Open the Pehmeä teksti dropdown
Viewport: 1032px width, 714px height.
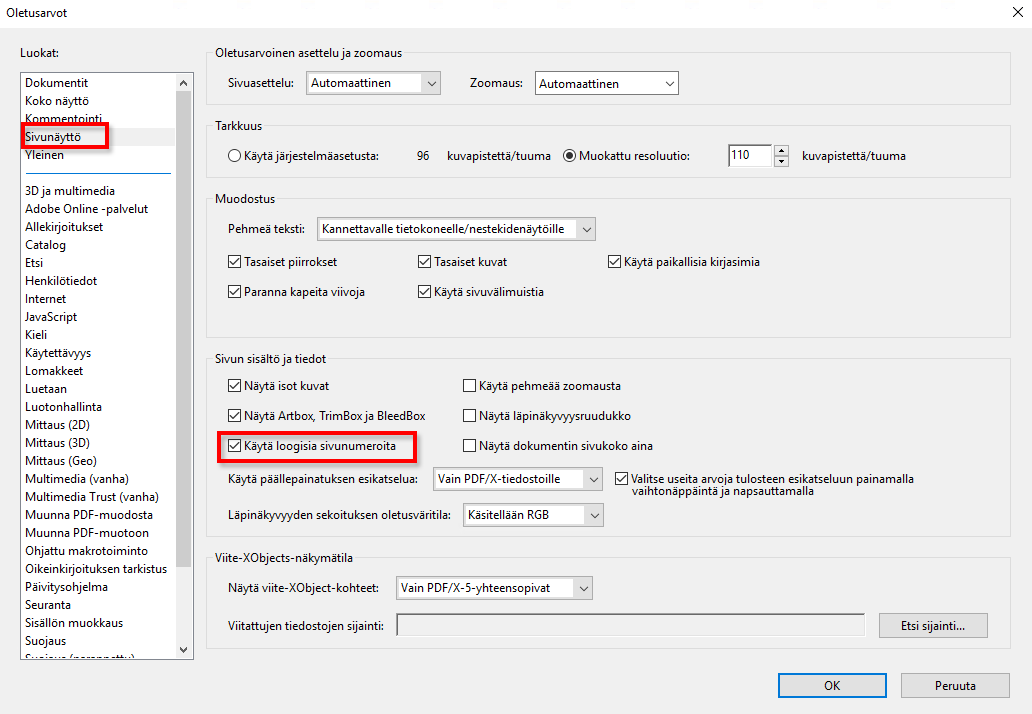point(456,229)
